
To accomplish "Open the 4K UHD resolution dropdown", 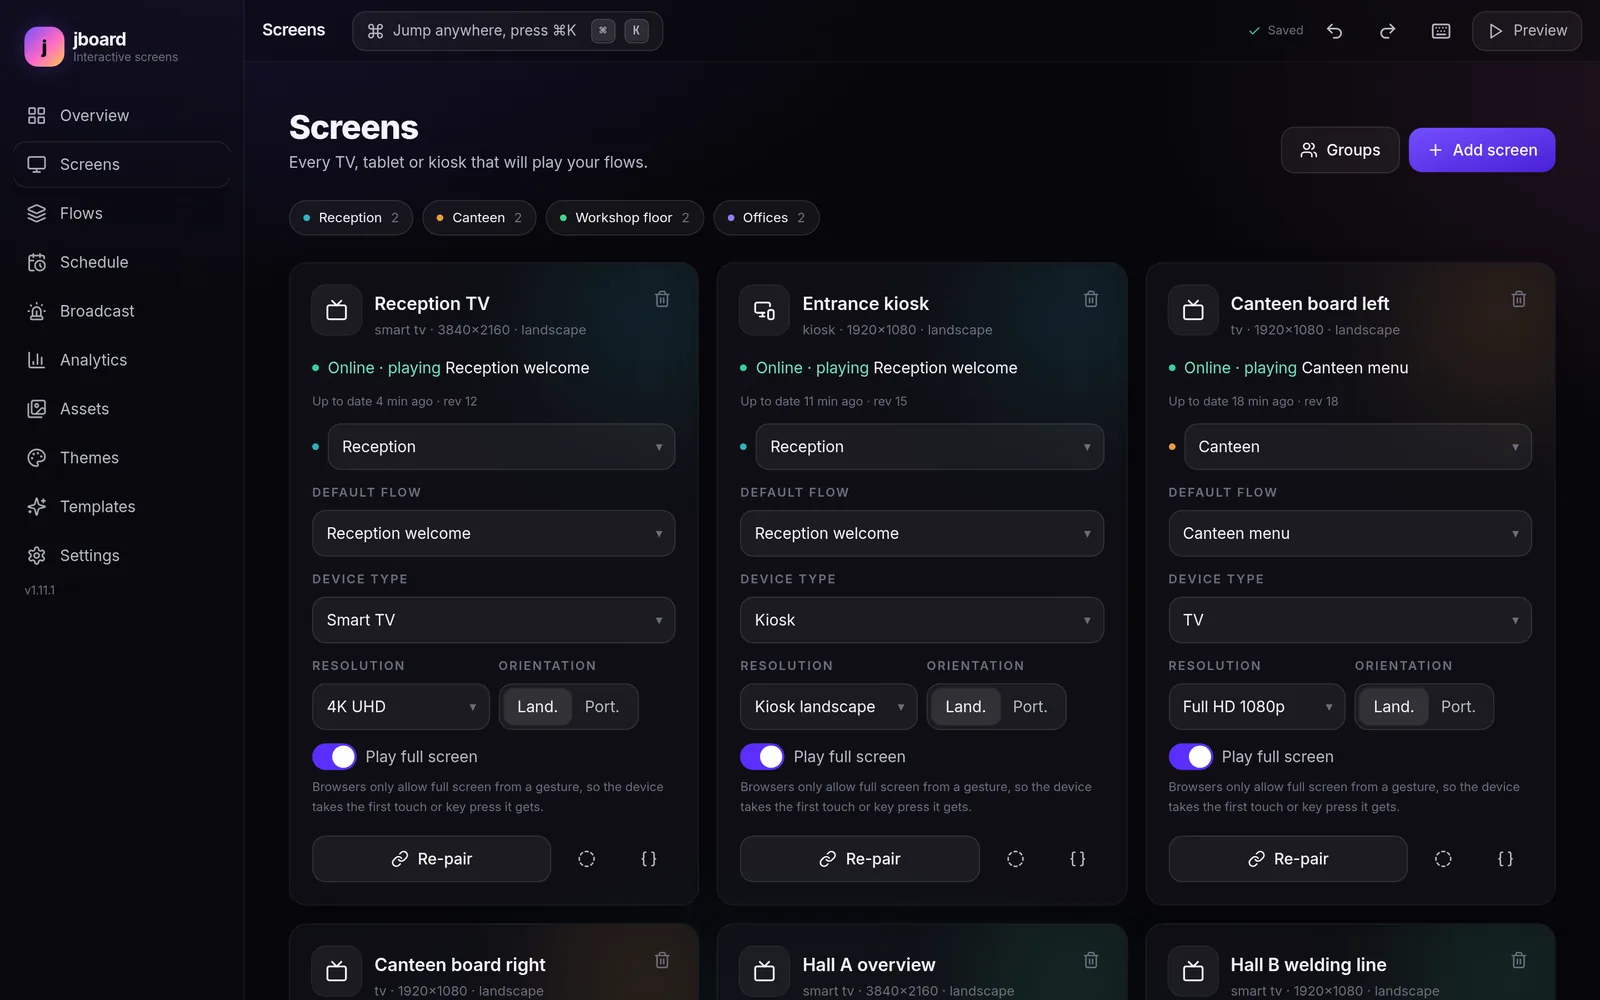I will (400, 707).
